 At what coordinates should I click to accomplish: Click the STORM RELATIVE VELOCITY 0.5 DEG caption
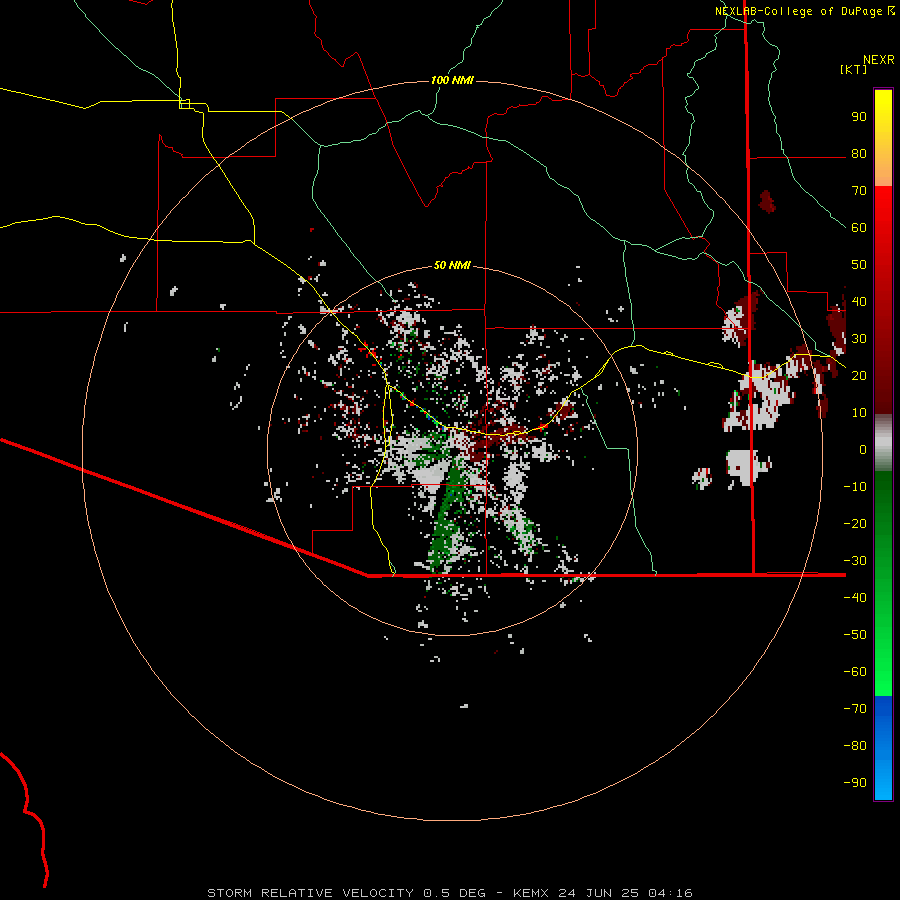(346, 893)
